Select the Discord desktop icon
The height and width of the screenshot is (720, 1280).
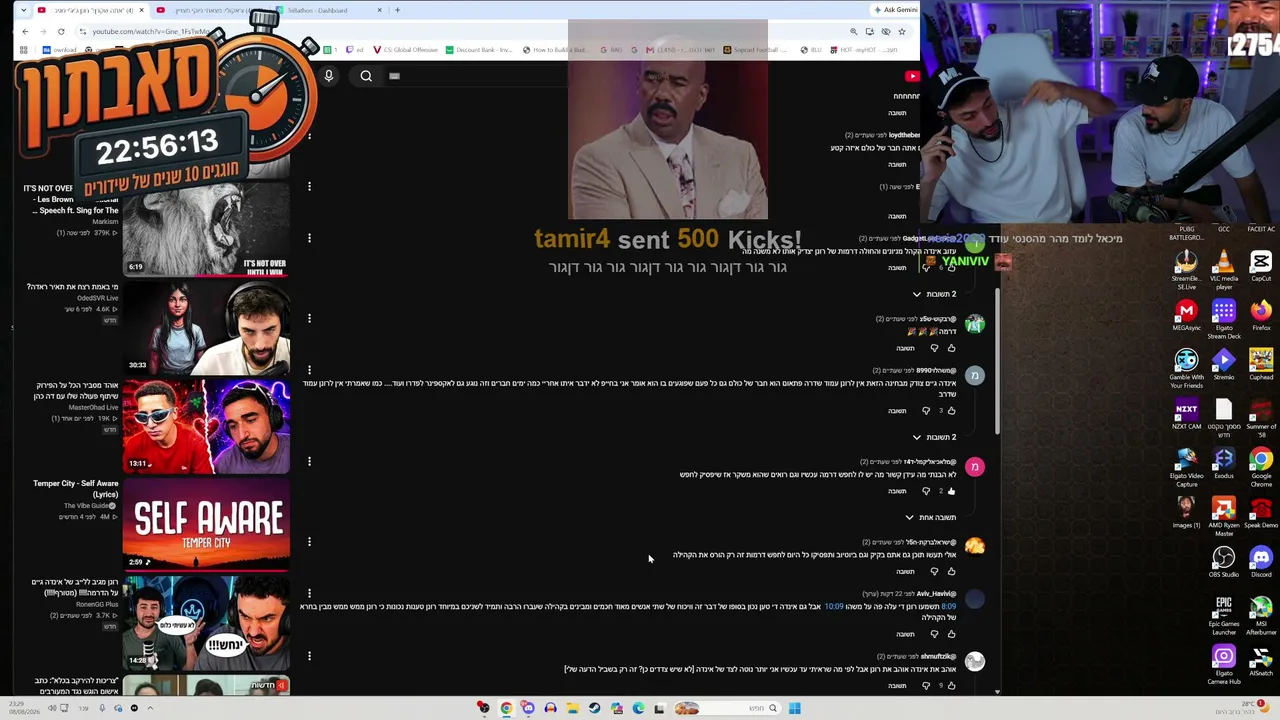[x=1261, y=562]
